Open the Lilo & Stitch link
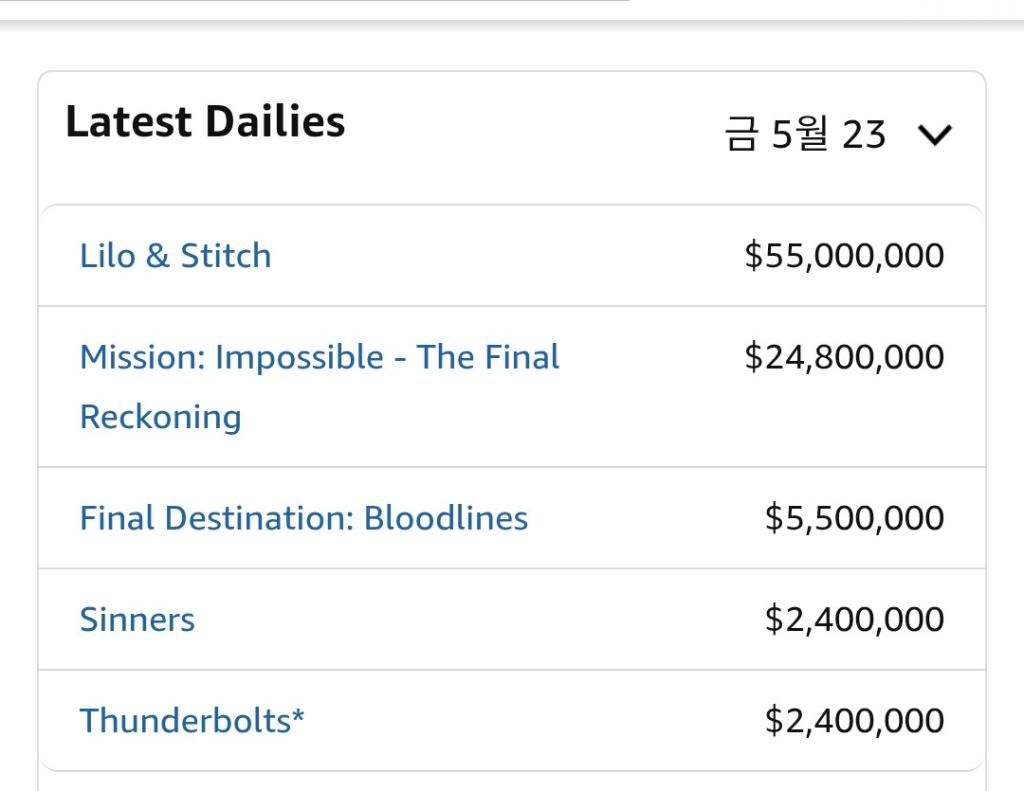Viewport: 1024px width, 791px height. pyautogui.click(x=175, y=255)
